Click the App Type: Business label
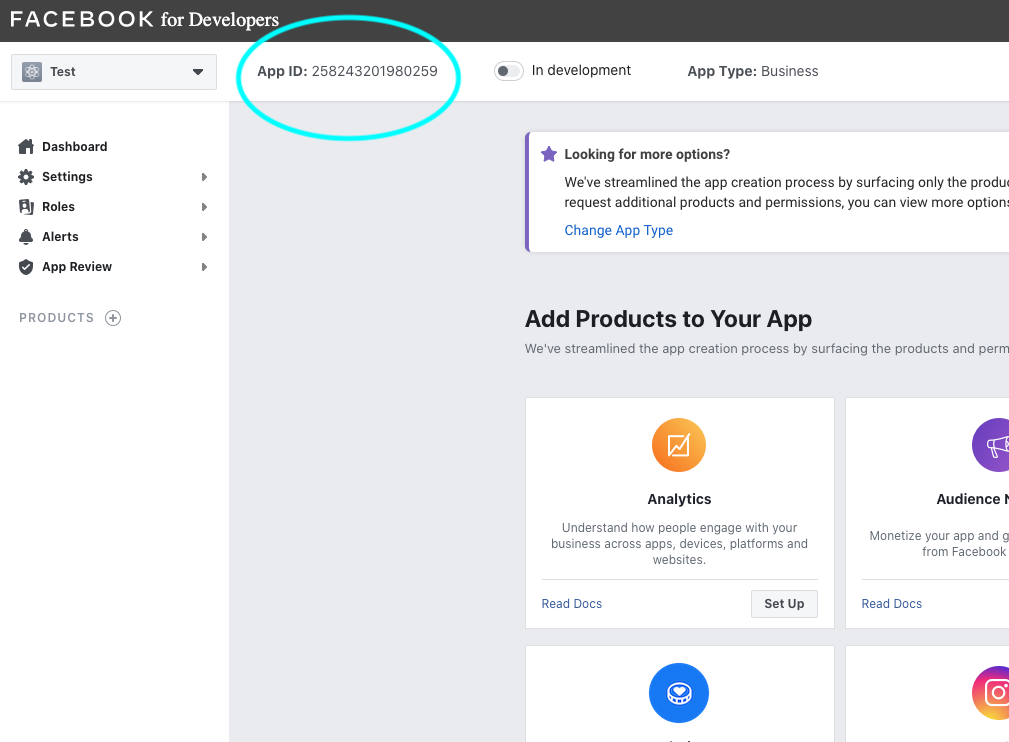 pos(753,71)
